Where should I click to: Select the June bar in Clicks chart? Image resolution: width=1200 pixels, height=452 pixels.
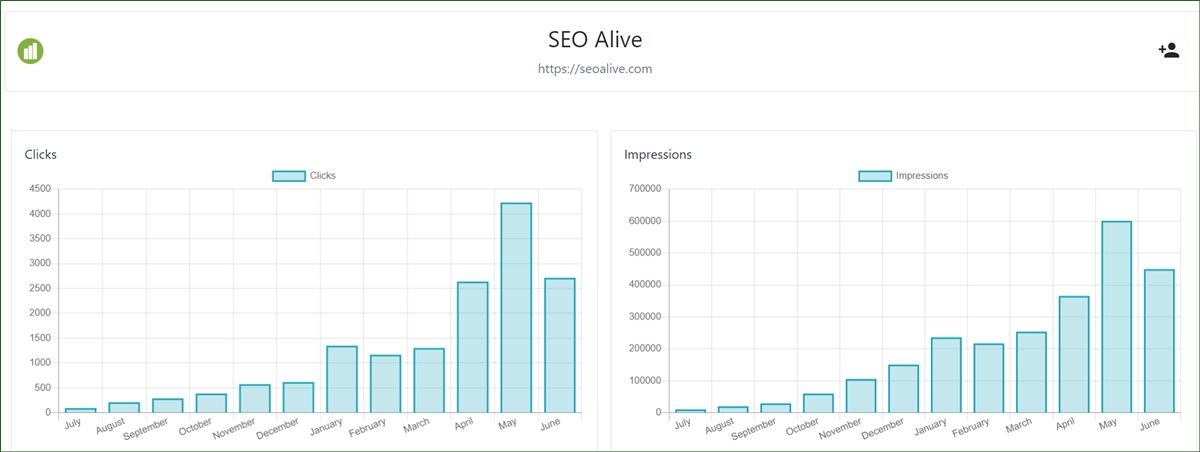559,345
